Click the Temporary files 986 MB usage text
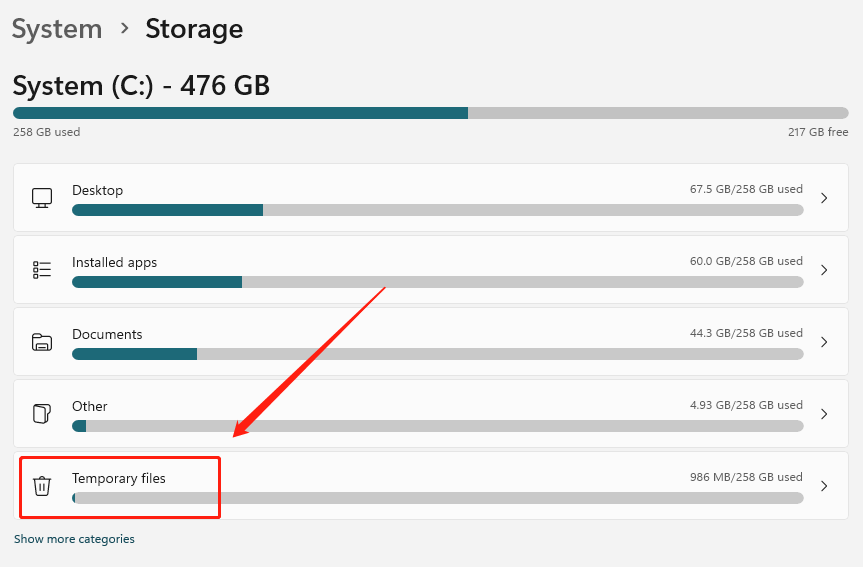Viewport: 863px width, 567px height. point(746,478)
